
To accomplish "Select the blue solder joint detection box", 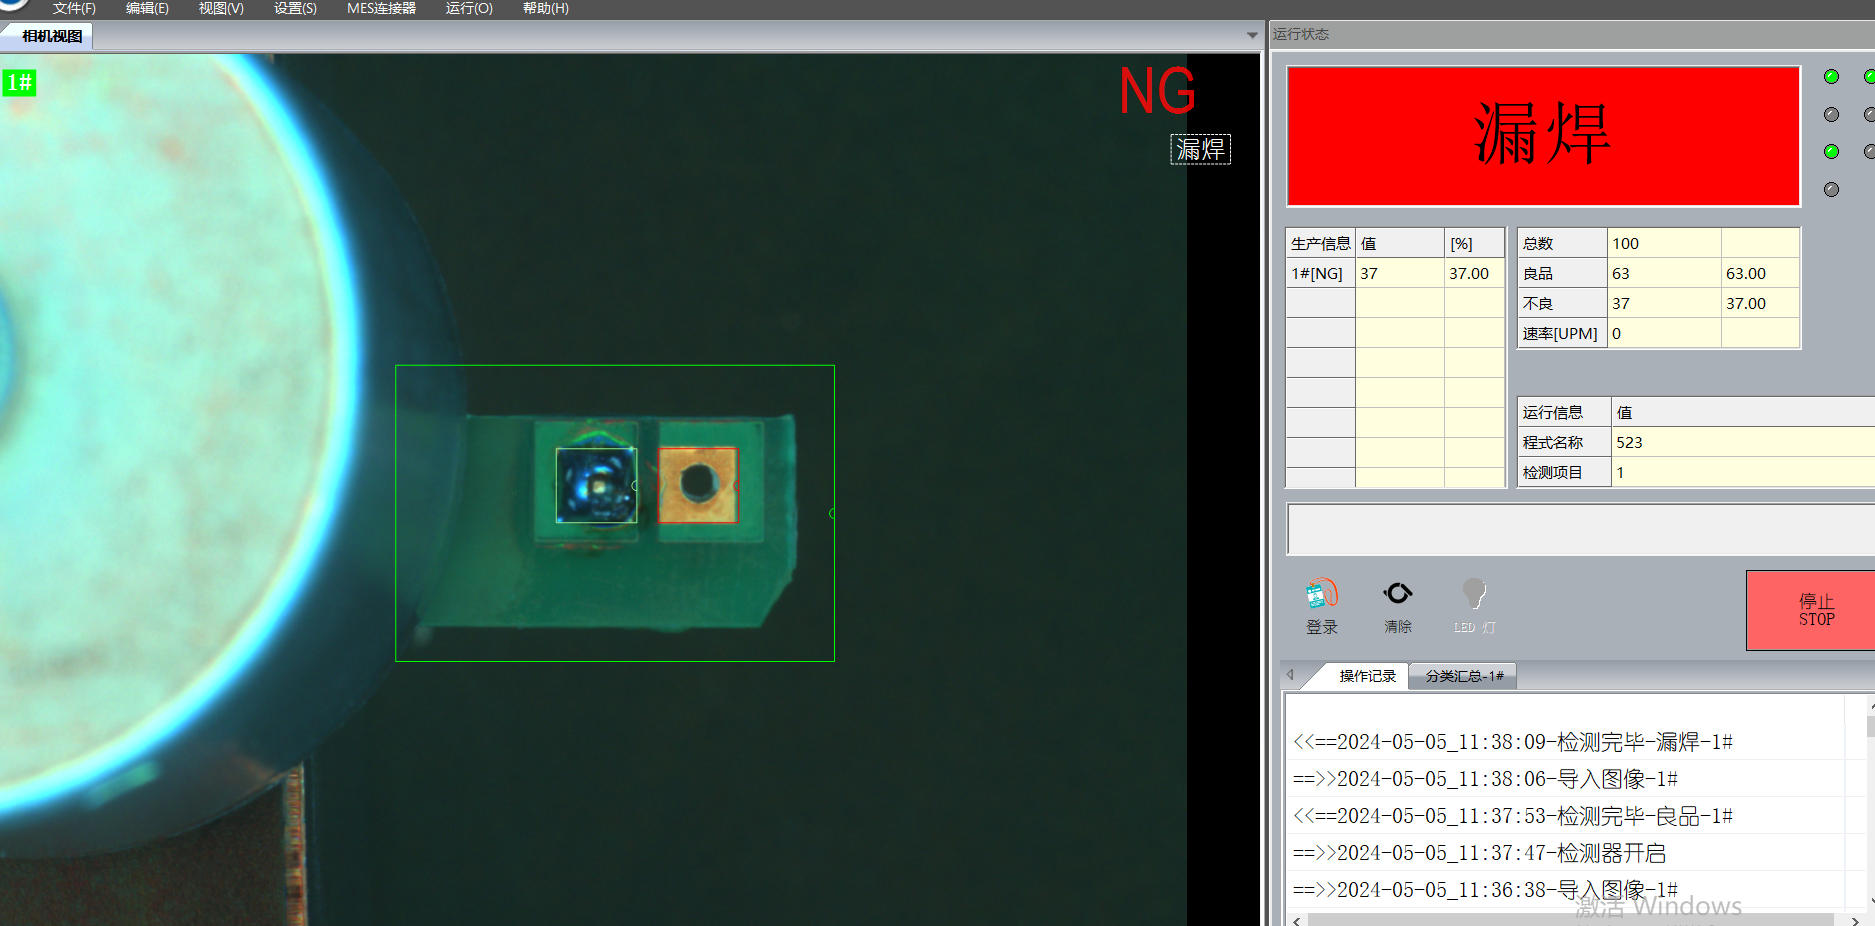I will click(x=596, y=485).
